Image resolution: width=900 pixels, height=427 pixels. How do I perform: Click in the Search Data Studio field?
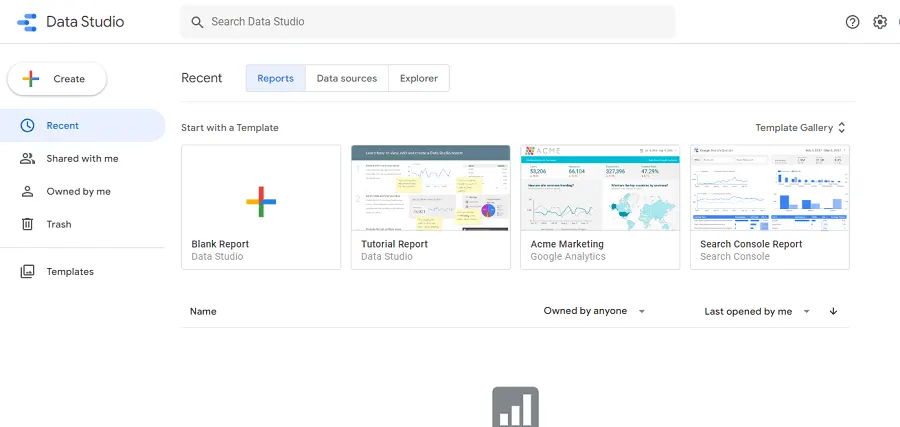(x=428, y=22)
